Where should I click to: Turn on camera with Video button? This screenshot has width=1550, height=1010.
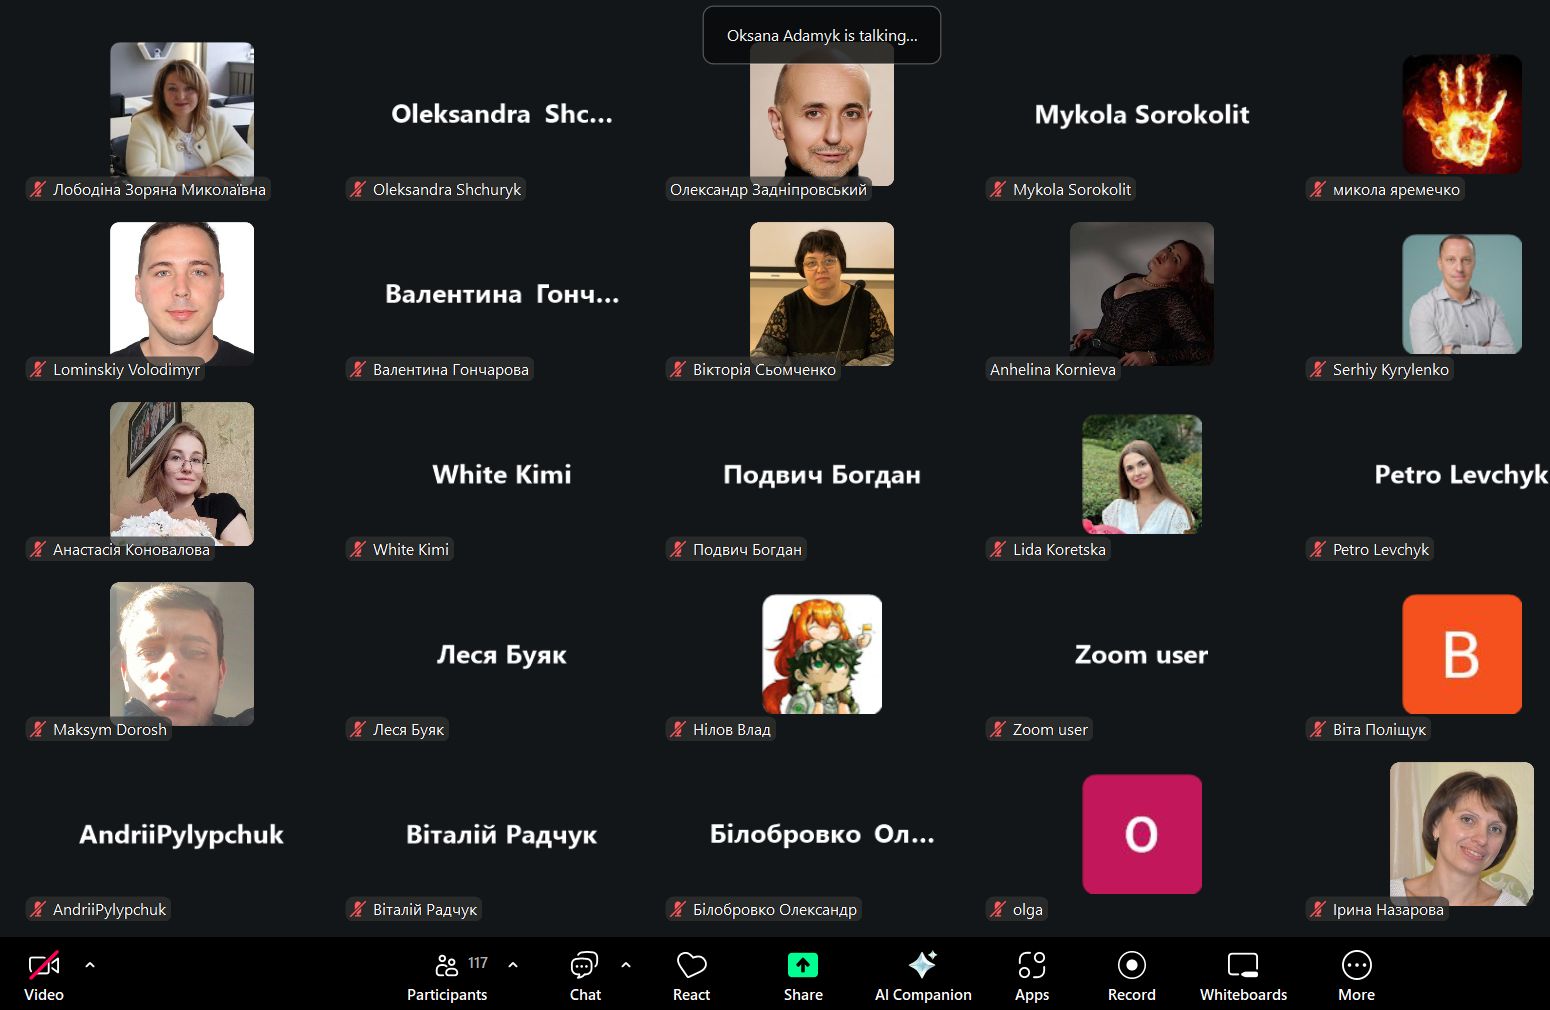[x=44, y=965]
